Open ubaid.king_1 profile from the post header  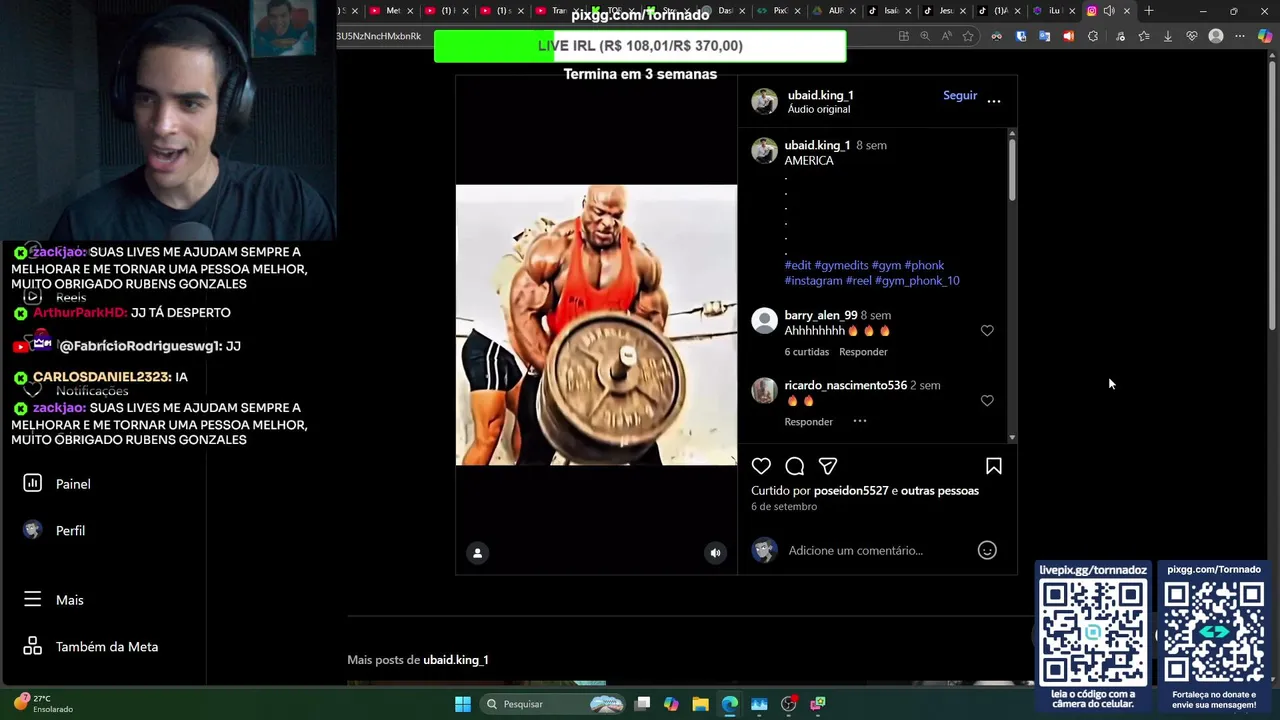pyautogui.click(x=821, y=95)
